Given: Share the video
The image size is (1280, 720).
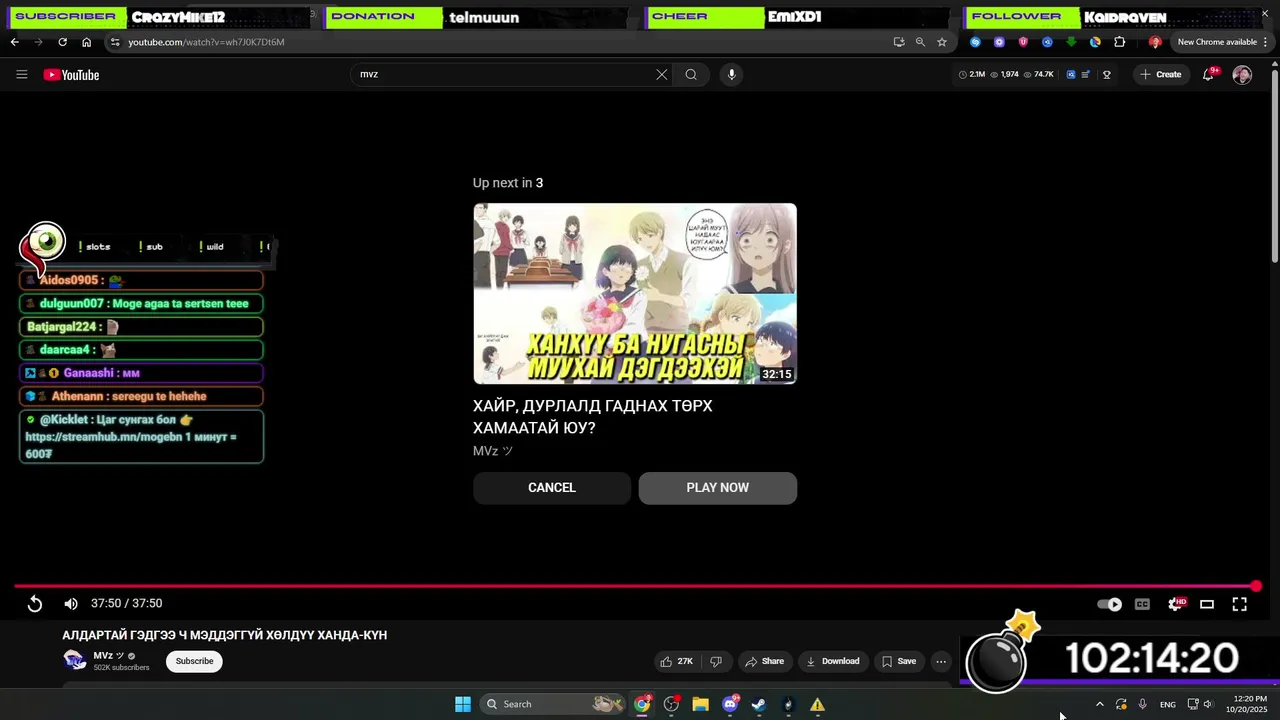Looking at the screenshot, I should (x=765, y=661).
